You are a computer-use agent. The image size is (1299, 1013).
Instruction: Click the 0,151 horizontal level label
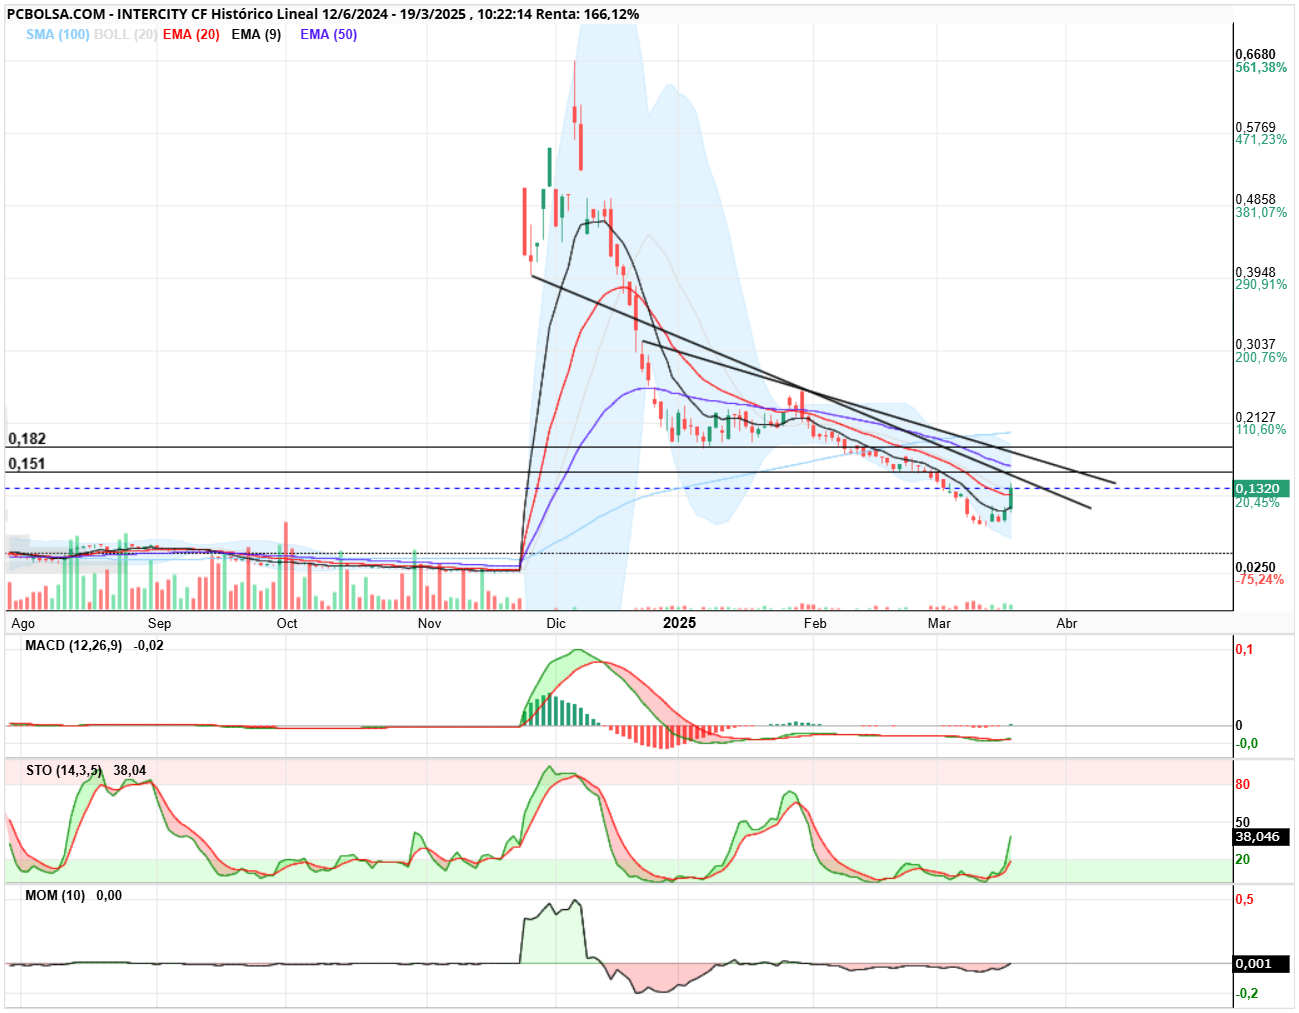point(27,464)
